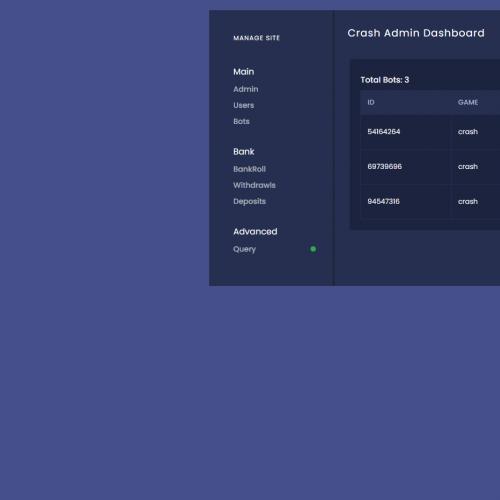Click the Bank section heading
Screen dimensions: 500x500
pos(244,152)
